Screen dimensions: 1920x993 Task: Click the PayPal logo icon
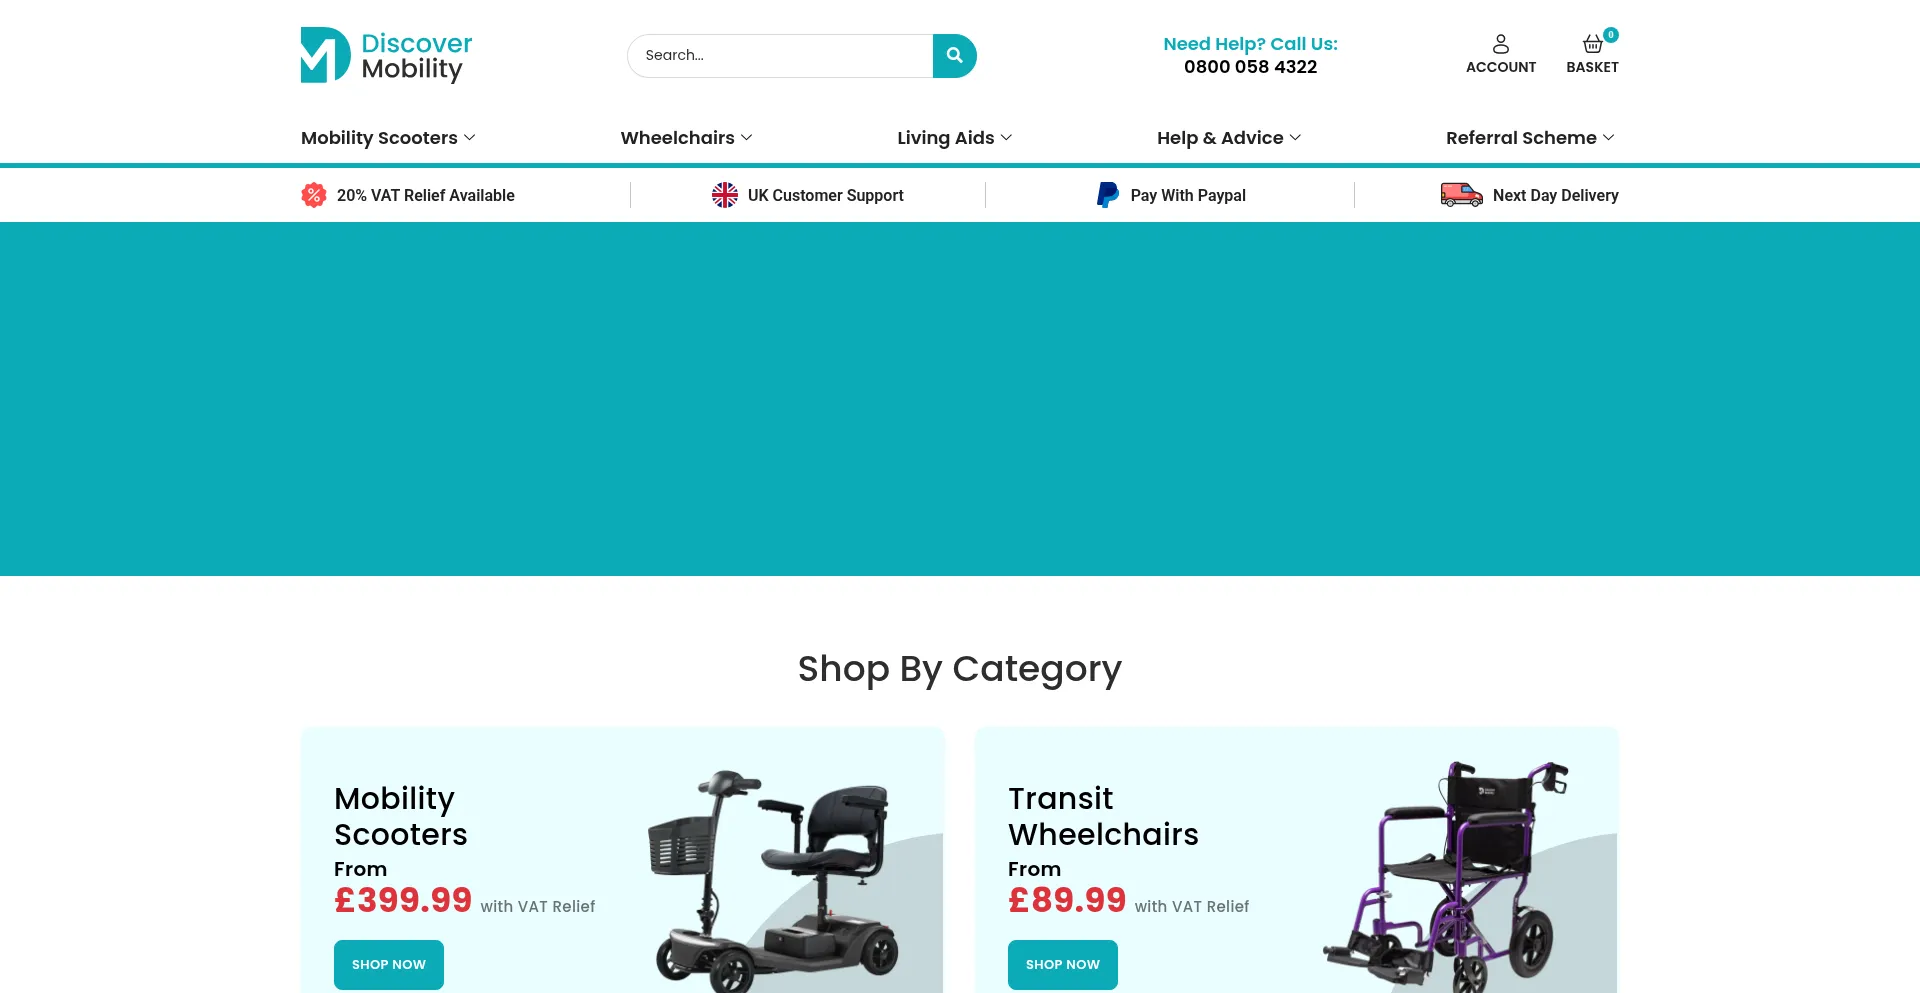[x=1108, y=195]
